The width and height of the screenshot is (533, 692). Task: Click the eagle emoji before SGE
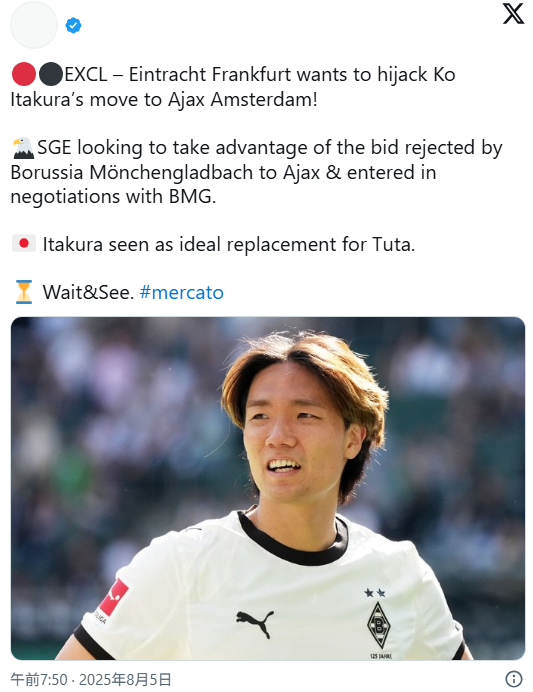point(23,148)
